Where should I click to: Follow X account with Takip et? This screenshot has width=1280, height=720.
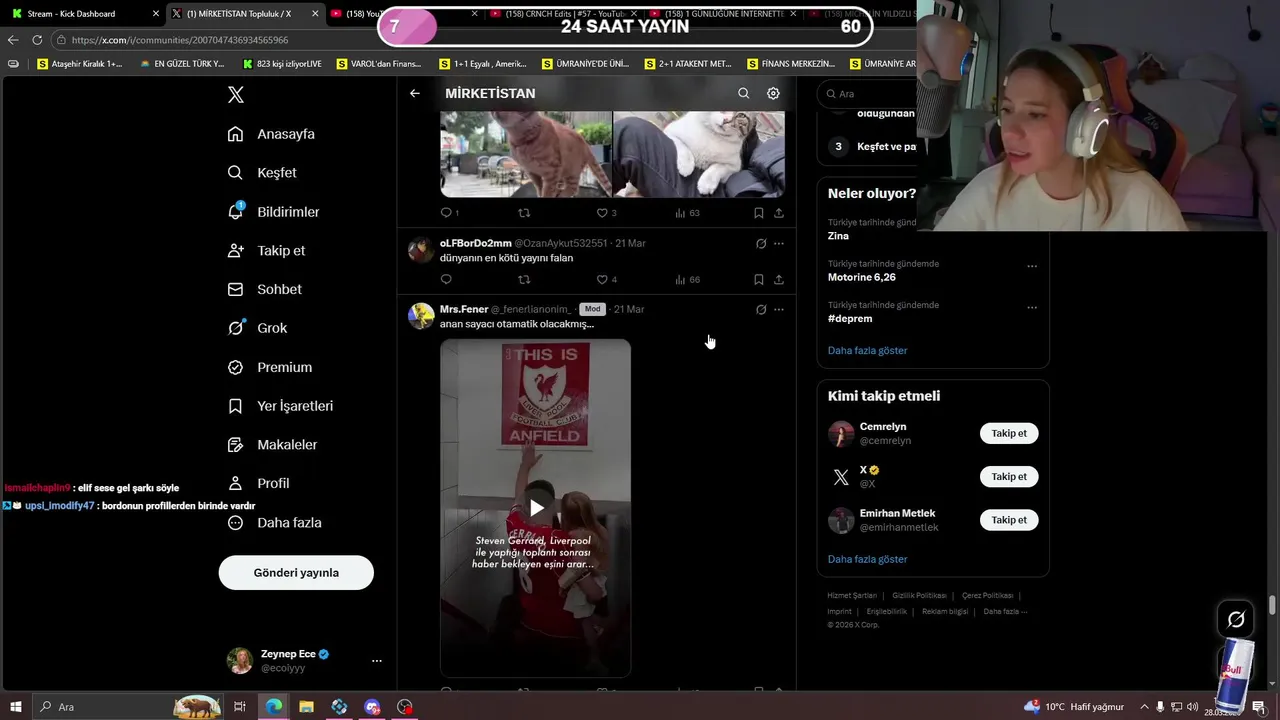point(1009,477)
